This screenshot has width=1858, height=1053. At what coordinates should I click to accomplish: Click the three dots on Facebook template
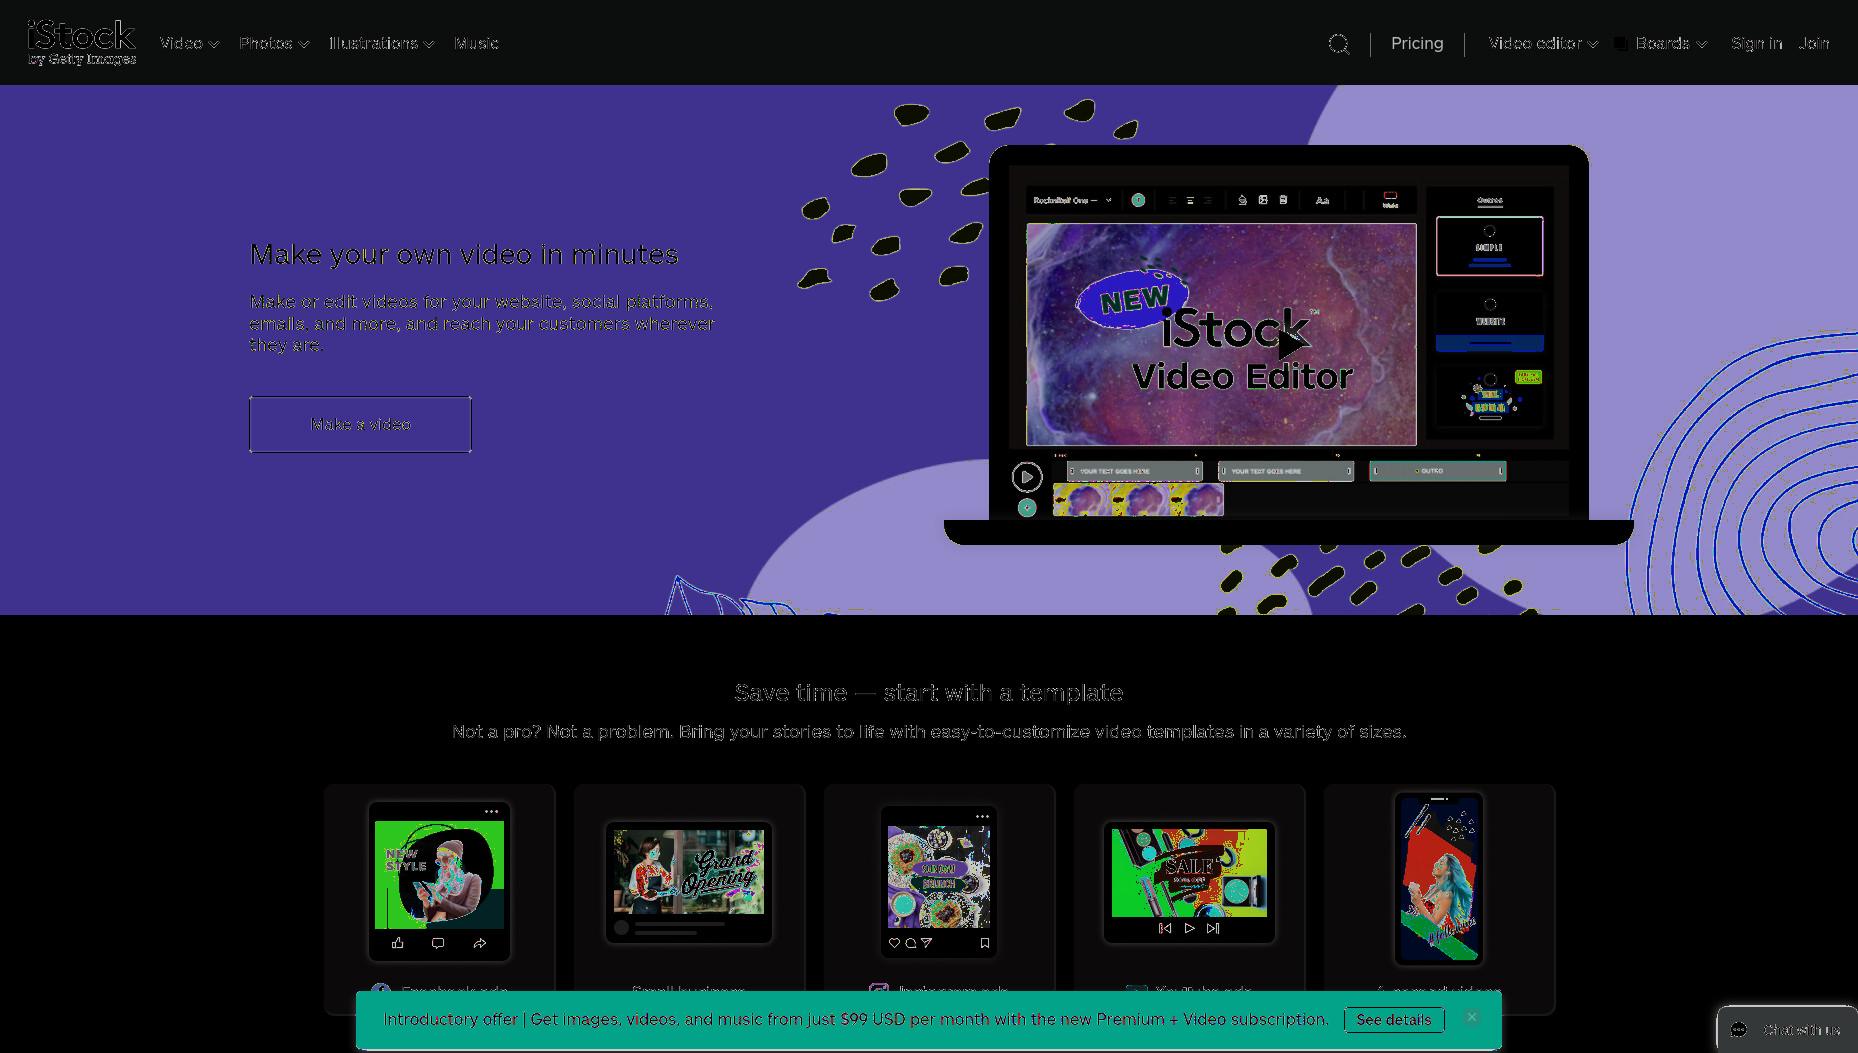click(491, 812)
